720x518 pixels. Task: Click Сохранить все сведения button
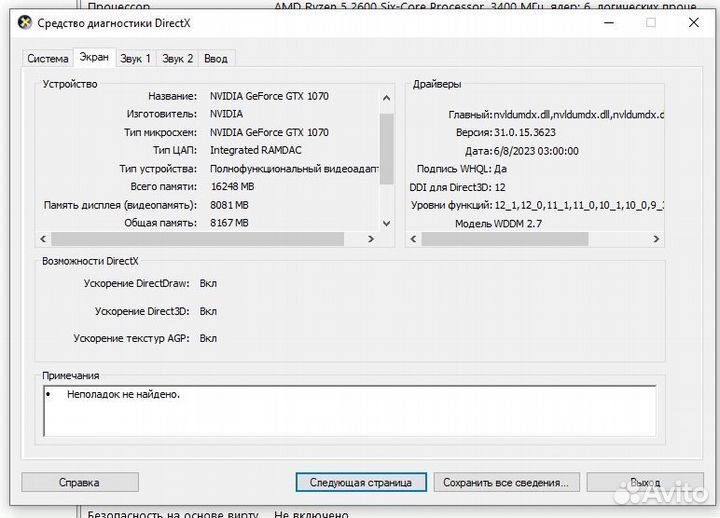pyautogui.click(x=506, y=482)
